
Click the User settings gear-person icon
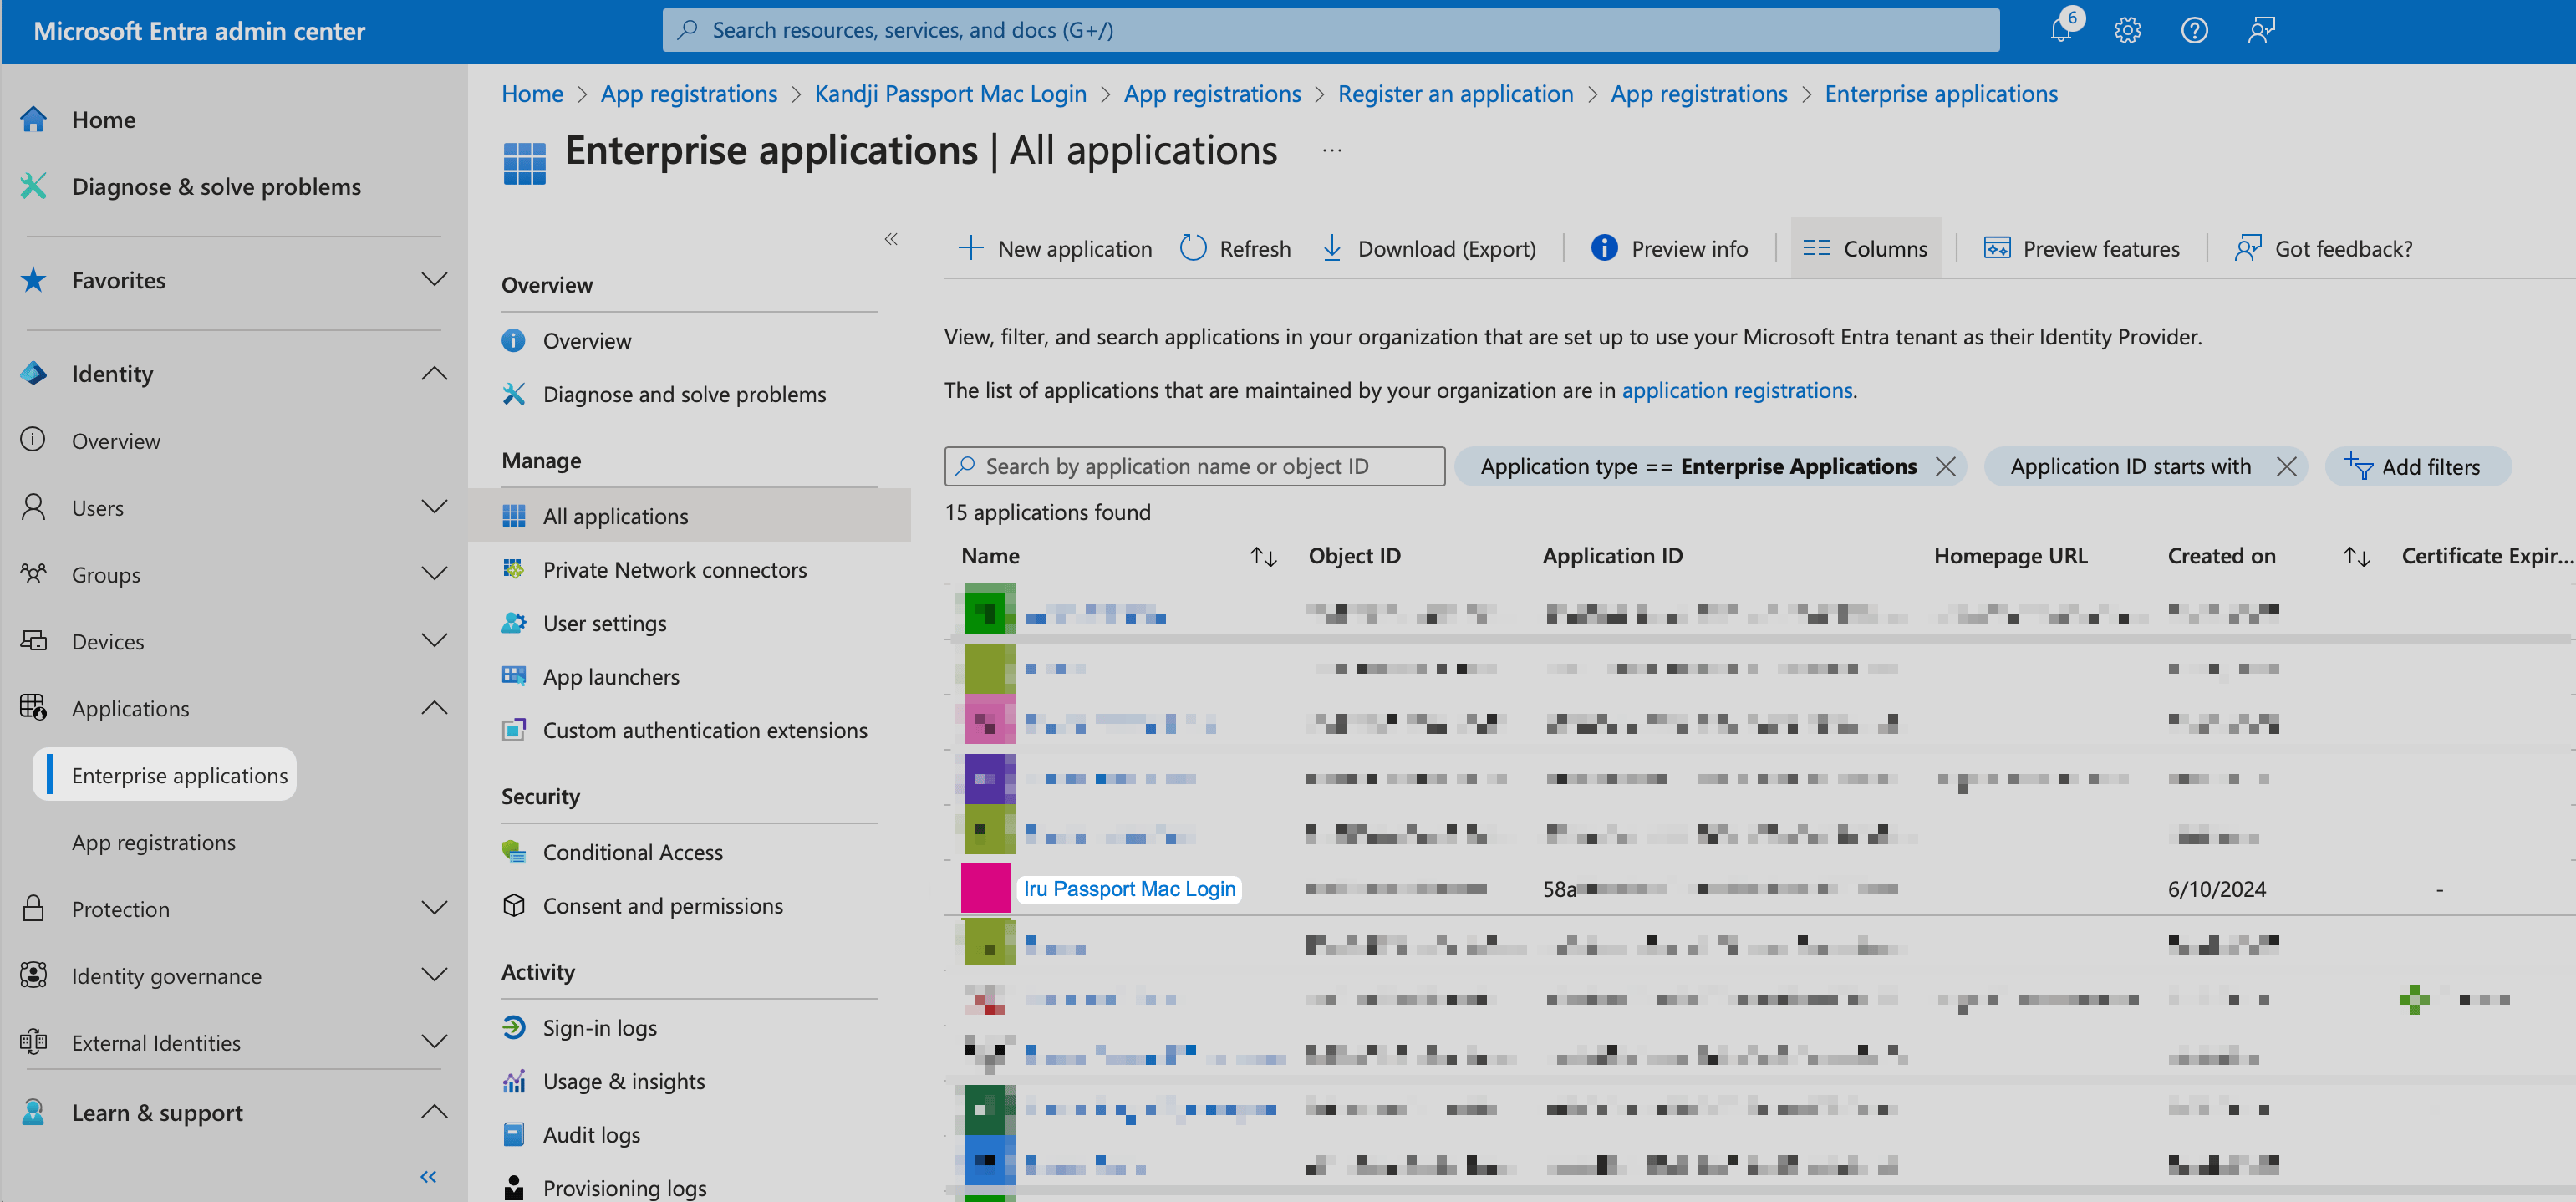[514, 623]
